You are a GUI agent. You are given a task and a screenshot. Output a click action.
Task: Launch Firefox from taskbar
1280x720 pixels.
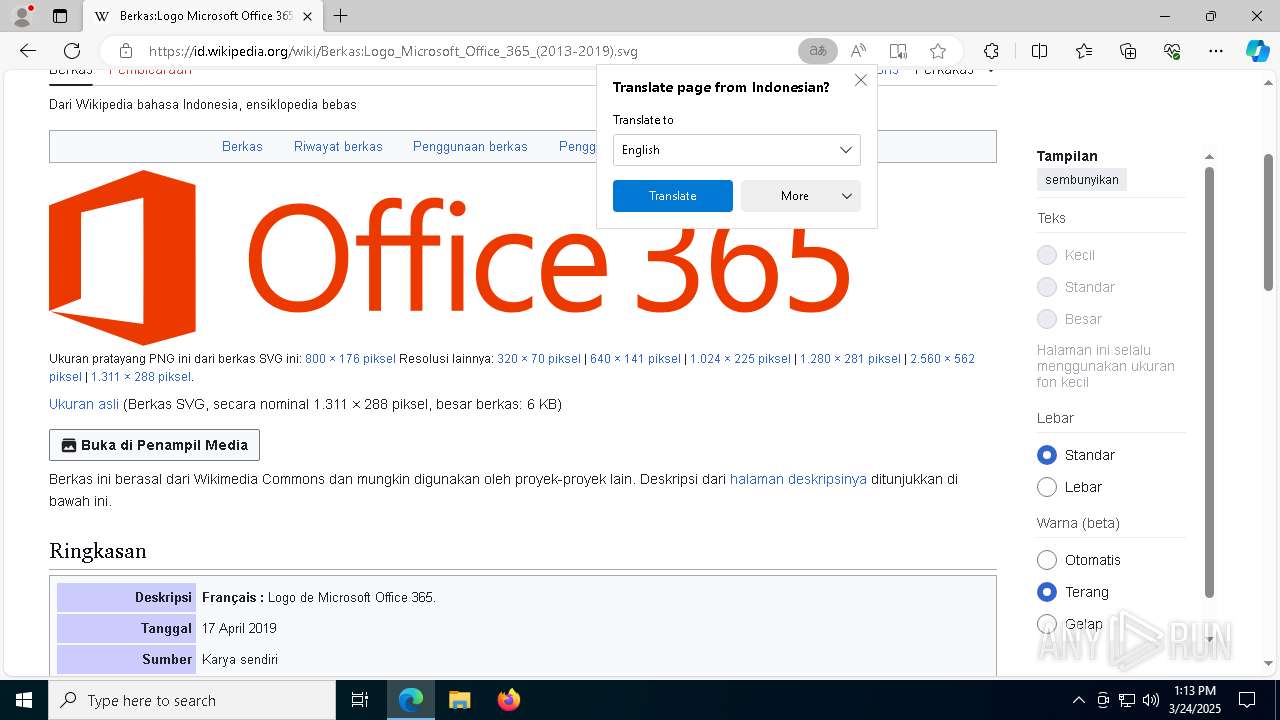pyautogui.click(x=508, y=700)
